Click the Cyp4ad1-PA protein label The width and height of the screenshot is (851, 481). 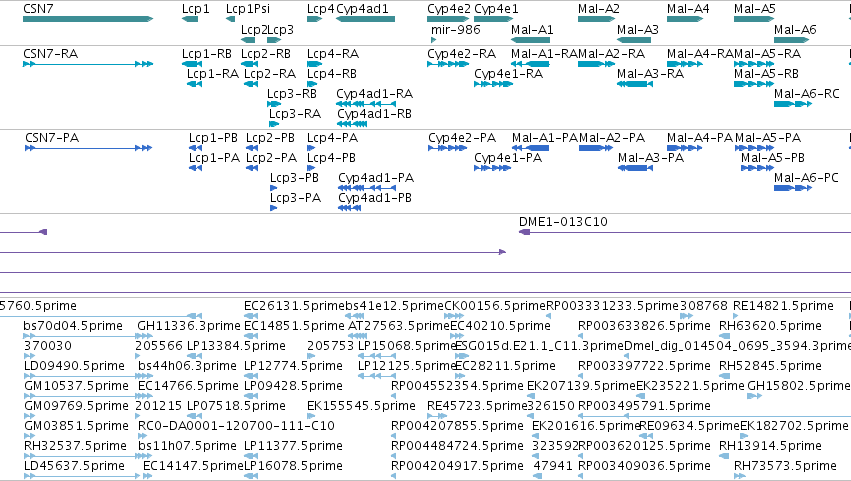tap(376, 179)
